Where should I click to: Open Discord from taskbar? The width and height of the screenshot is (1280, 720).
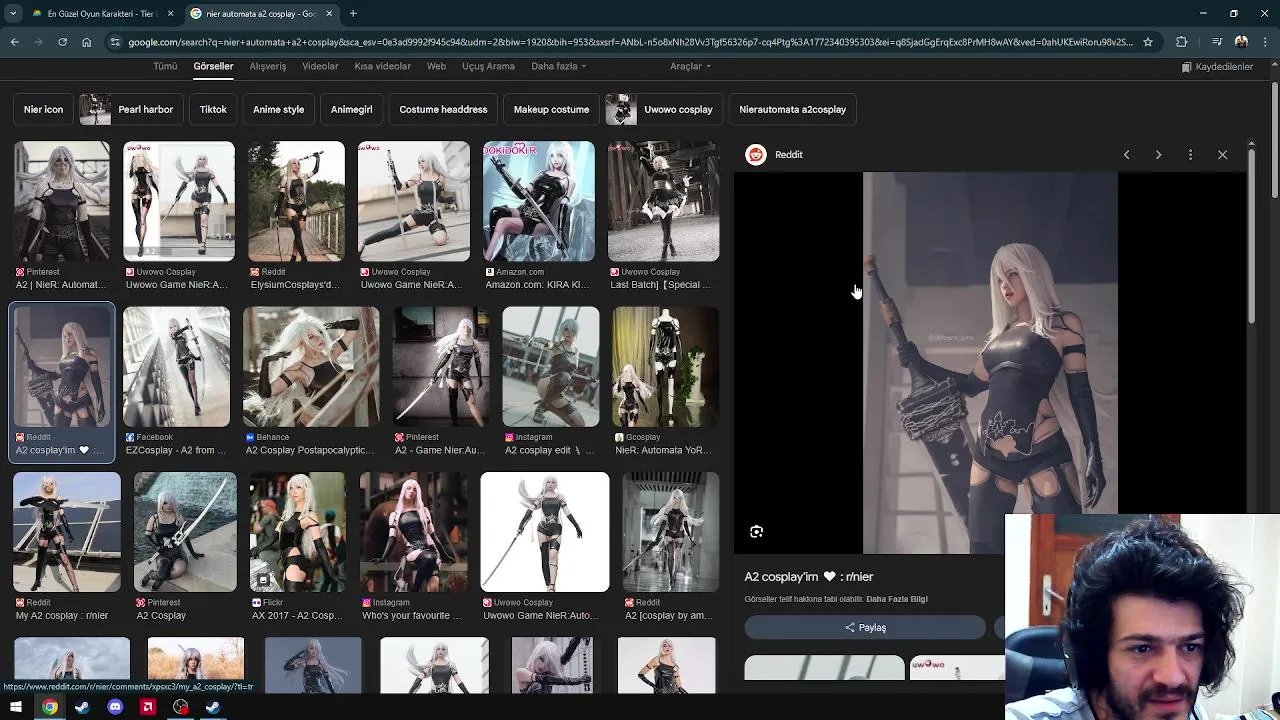tap(115, 707)
